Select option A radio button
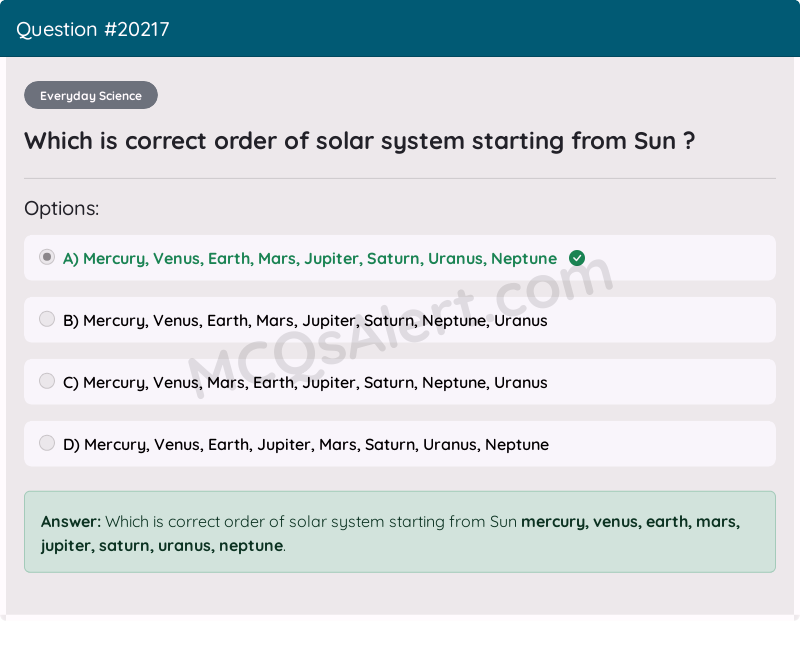Image resolution: width=800 pixels, height=645 pixels. 46,256
